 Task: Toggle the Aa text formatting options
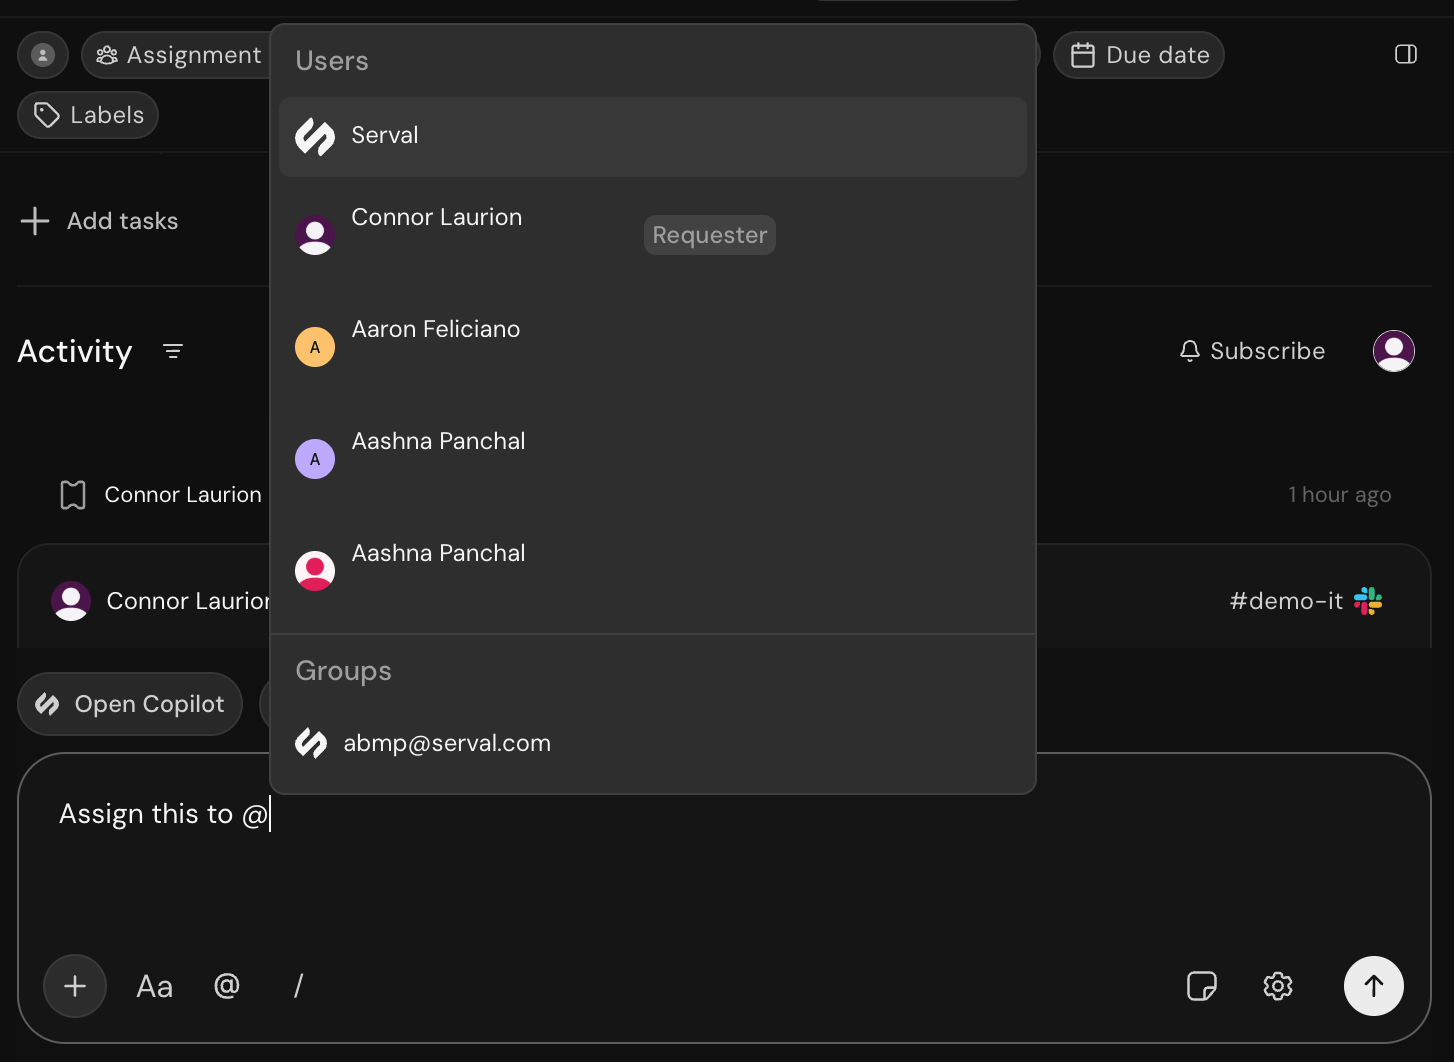click(155, 987)
